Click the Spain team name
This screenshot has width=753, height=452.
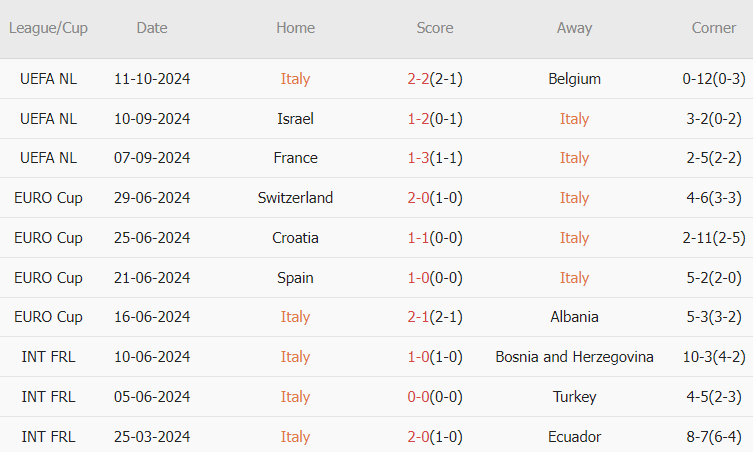tap(295, 278)
